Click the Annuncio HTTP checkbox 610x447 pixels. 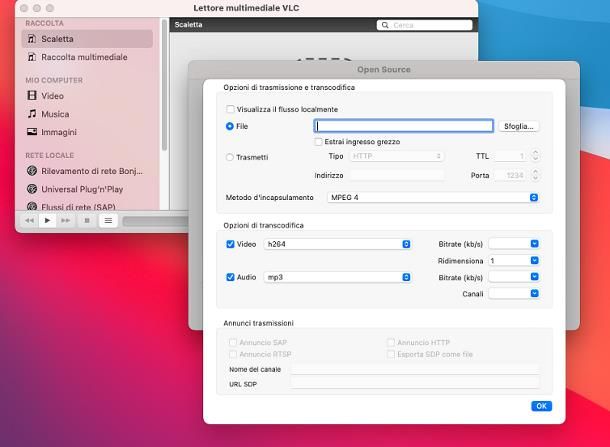point(391,342)
